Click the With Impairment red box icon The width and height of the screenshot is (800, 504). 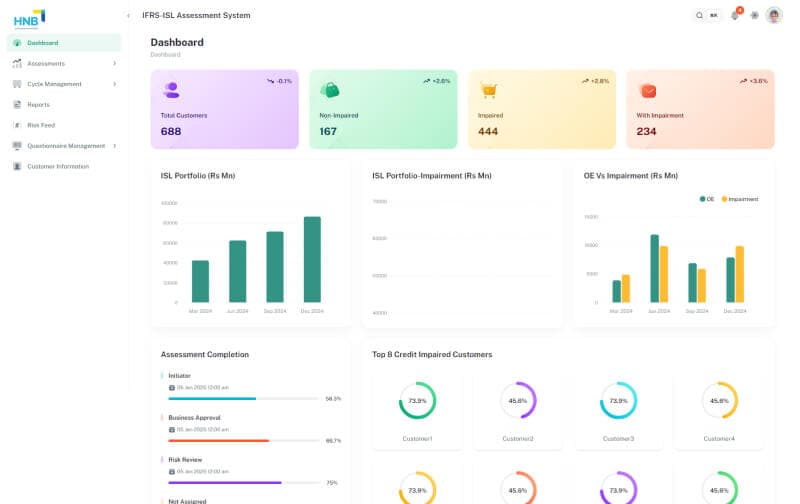648,91
